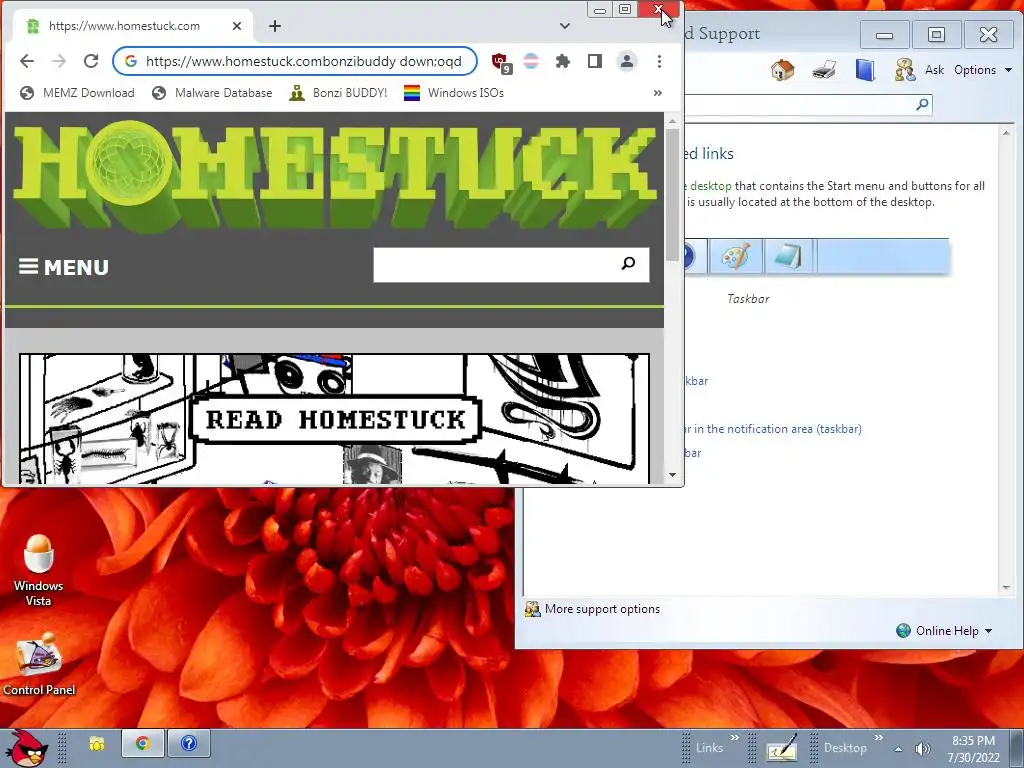Click the taskbar illustration image in Help
The image size is (1024, 768).
(816, 256)
